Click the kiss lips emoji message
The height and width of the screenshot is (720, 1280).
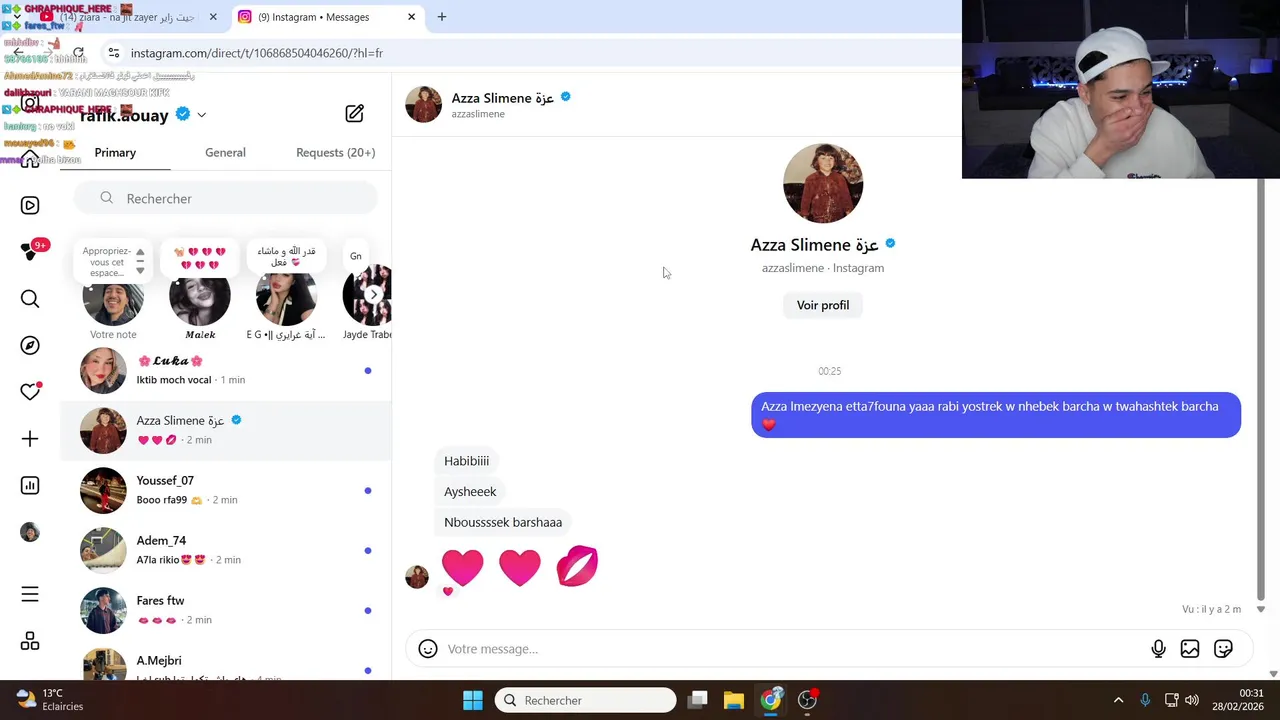tap(577, 566)
